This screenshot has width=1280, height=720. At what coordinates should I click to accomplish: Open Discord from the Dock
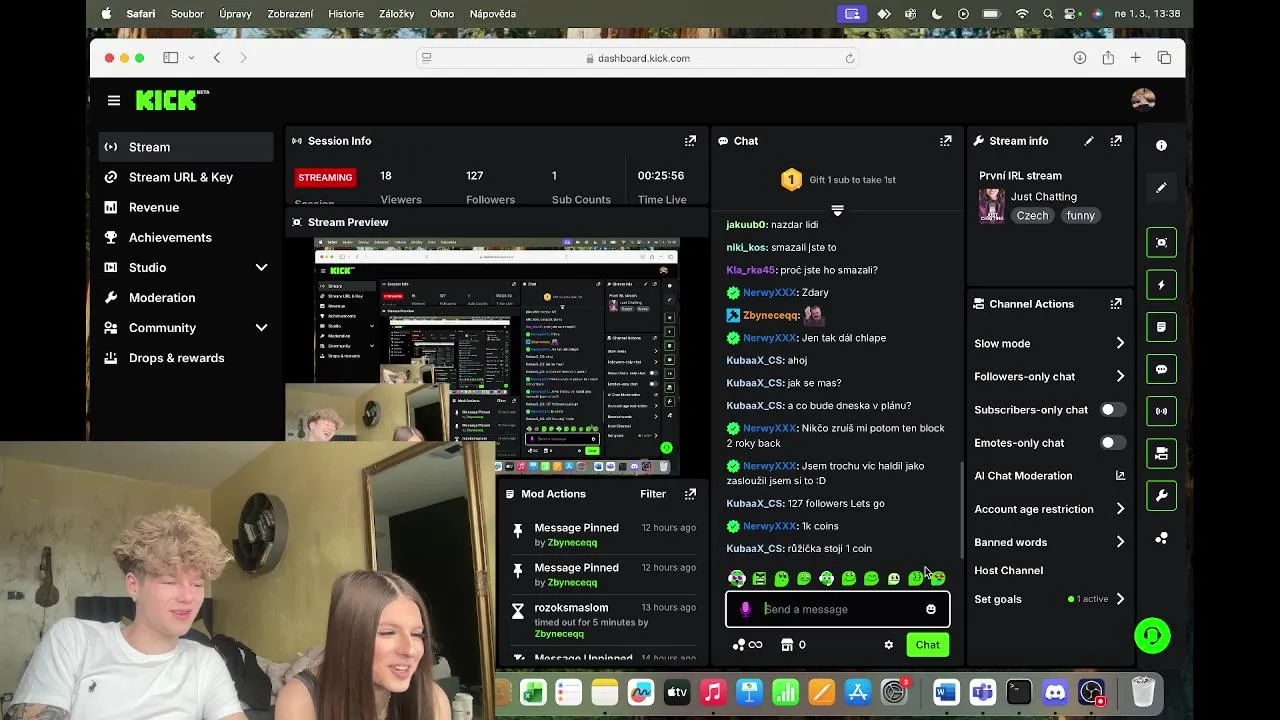1055,692
